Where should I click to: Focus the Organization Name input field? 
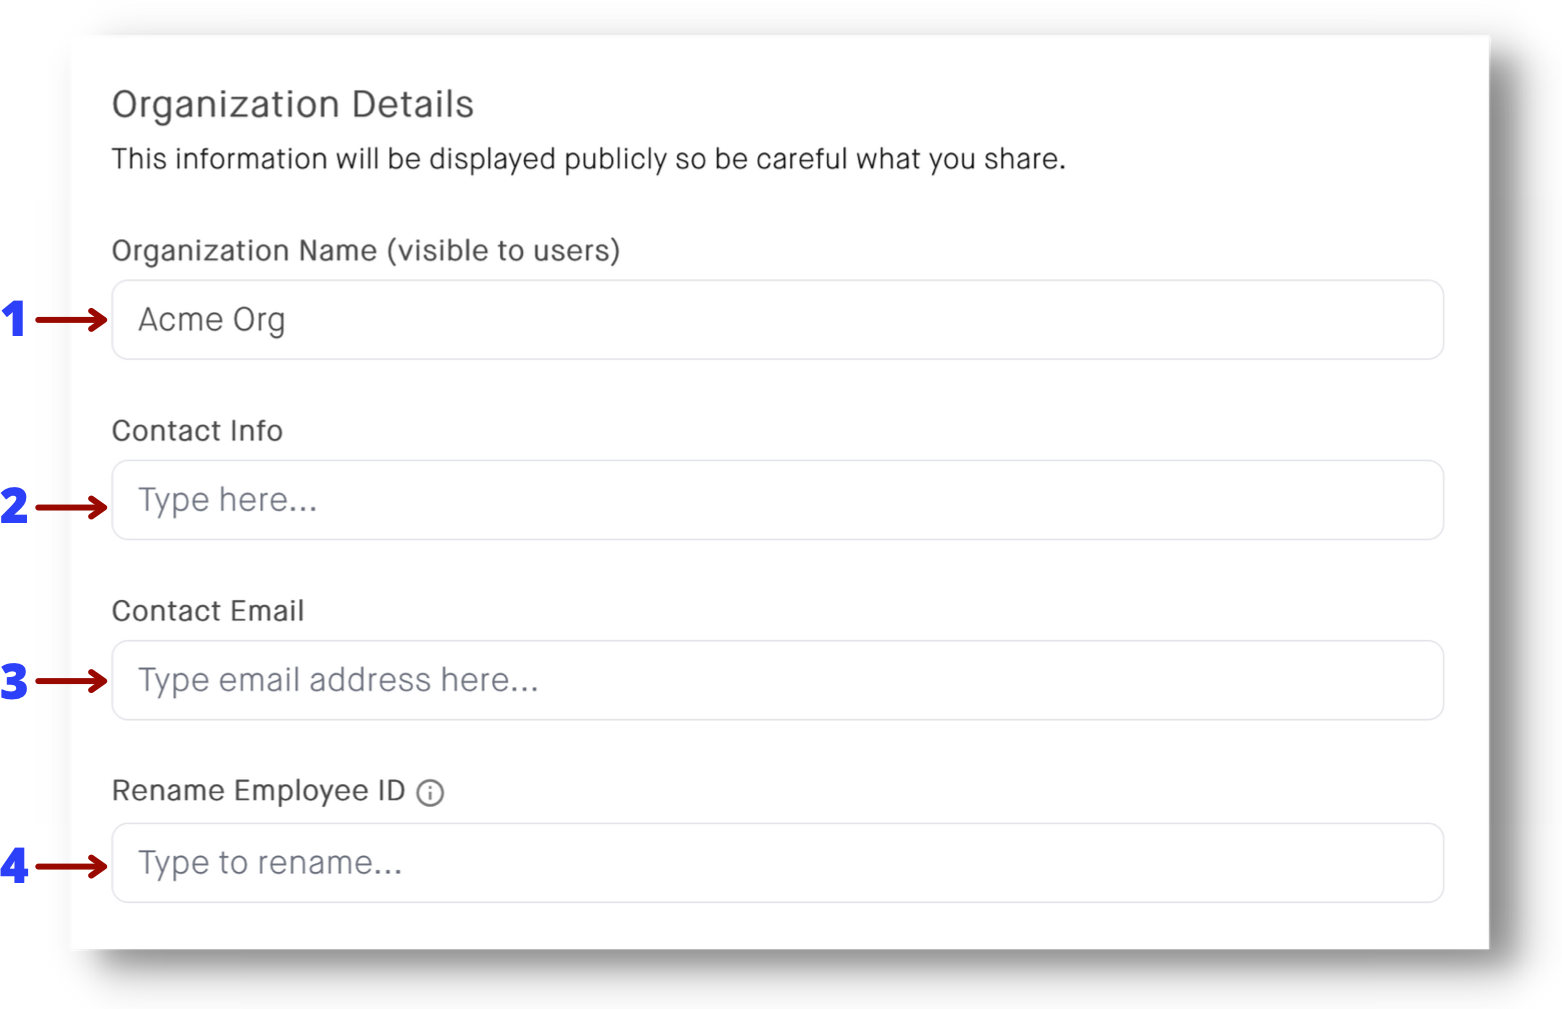pyautogui.click(x=777, y=320)
